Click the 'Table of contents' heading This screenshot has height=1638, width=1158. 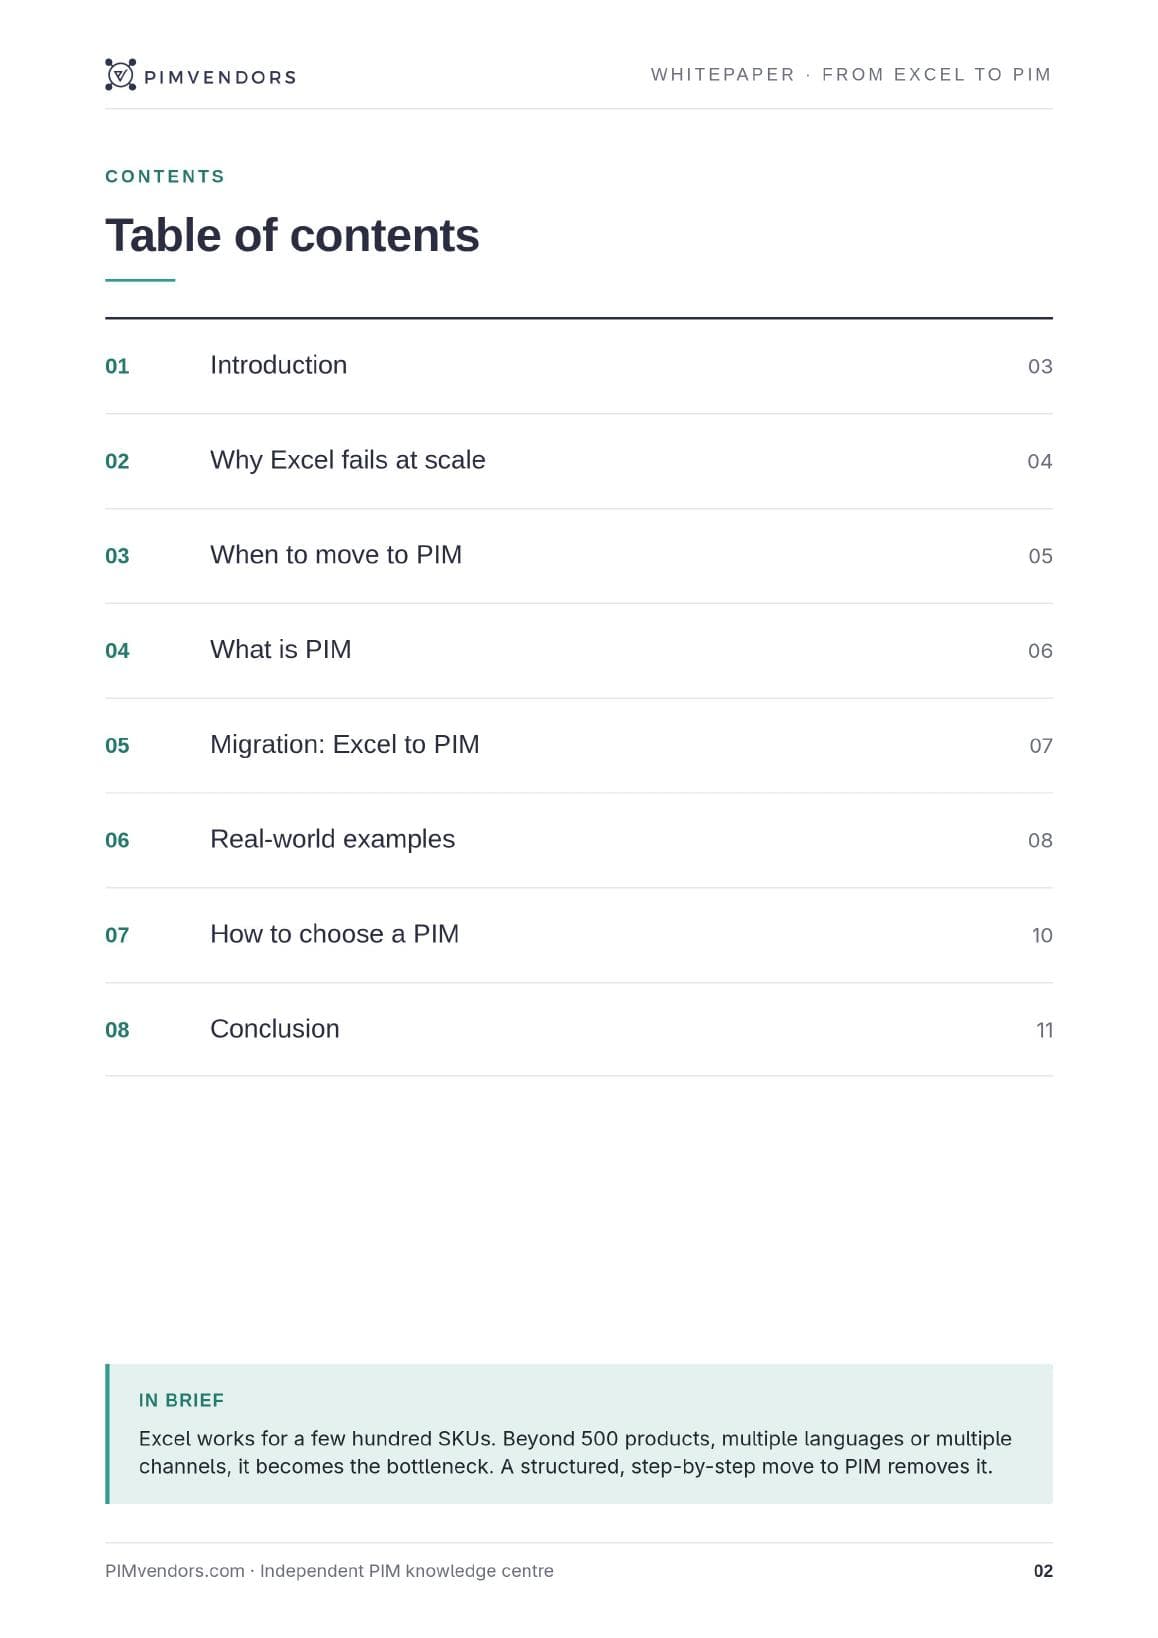click(292, 236)
